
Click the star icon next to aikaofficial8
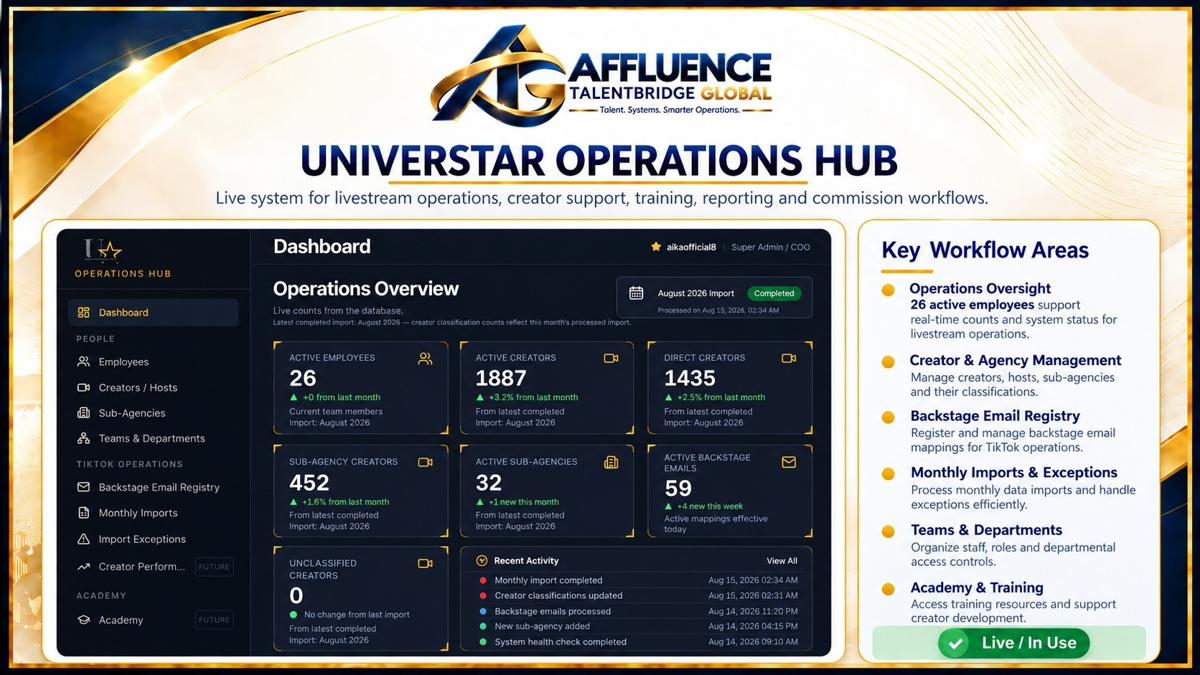(656, 246)
